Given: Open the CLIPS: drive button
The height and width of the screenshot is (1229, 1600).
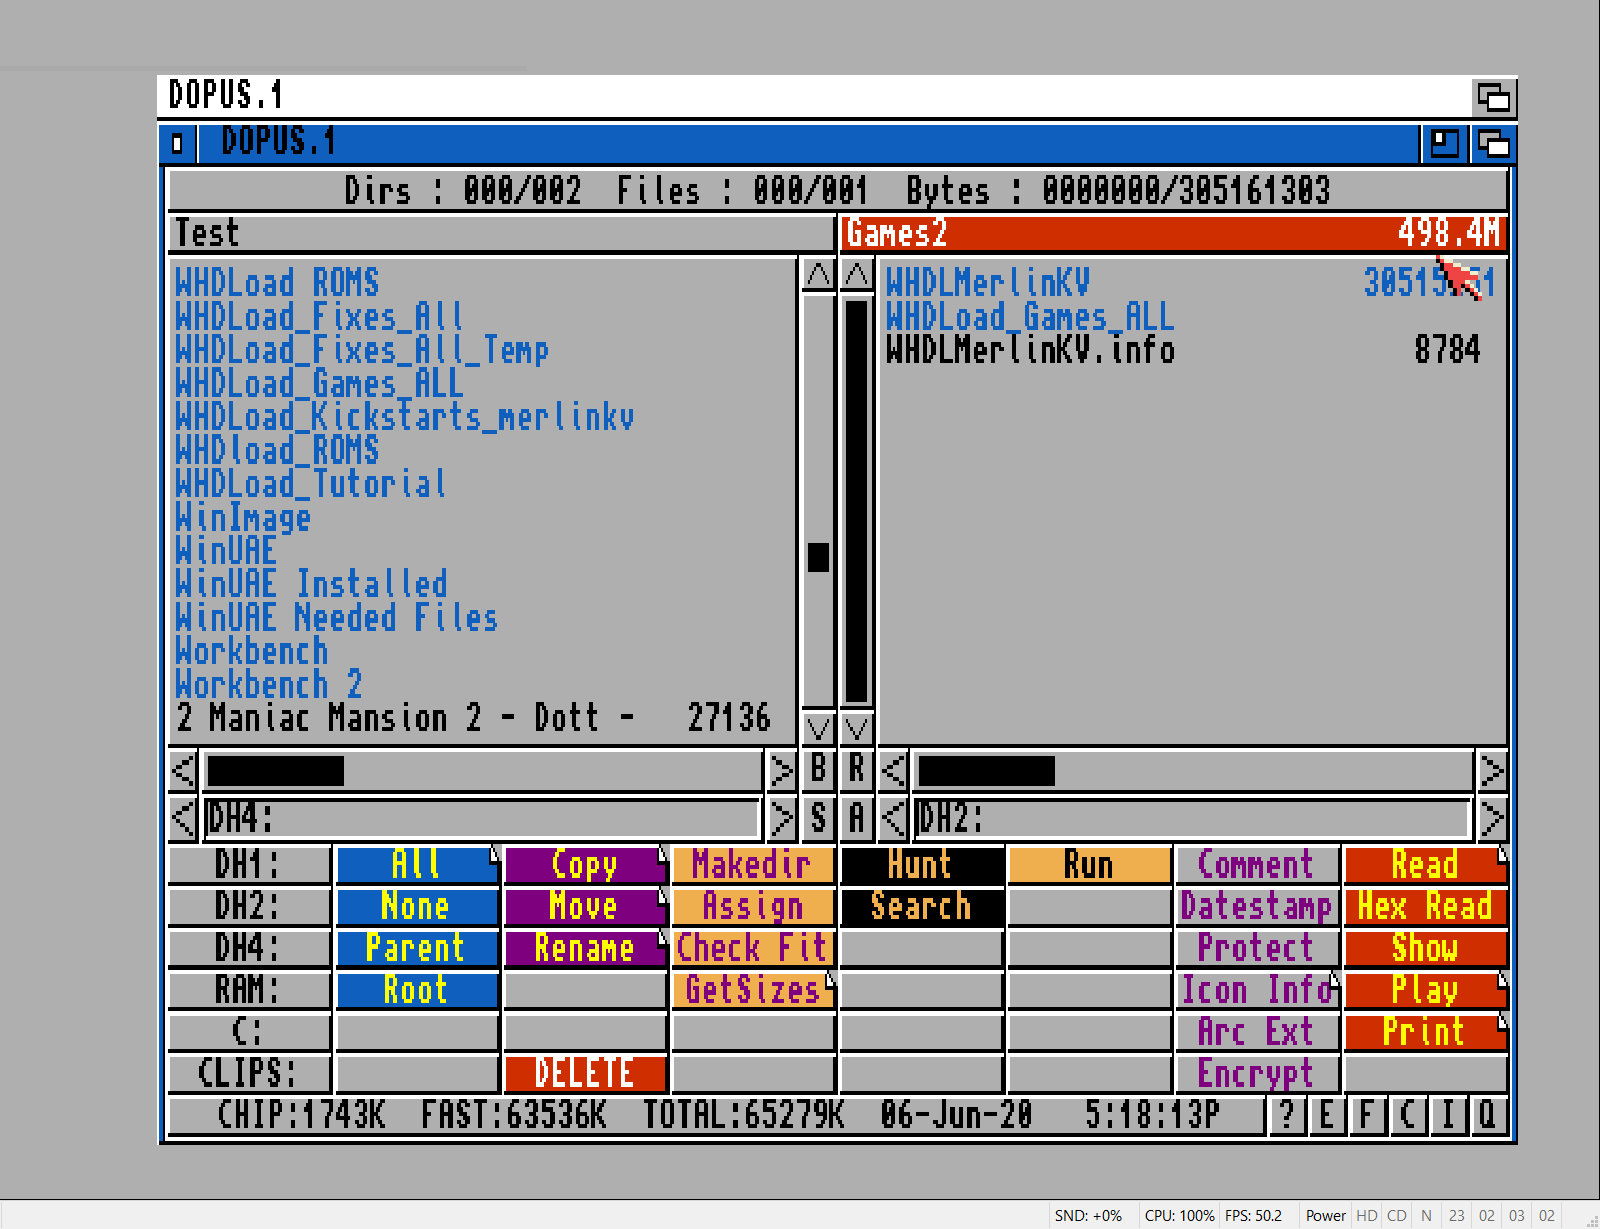Looking at the screenshot, I should 249,1073.
